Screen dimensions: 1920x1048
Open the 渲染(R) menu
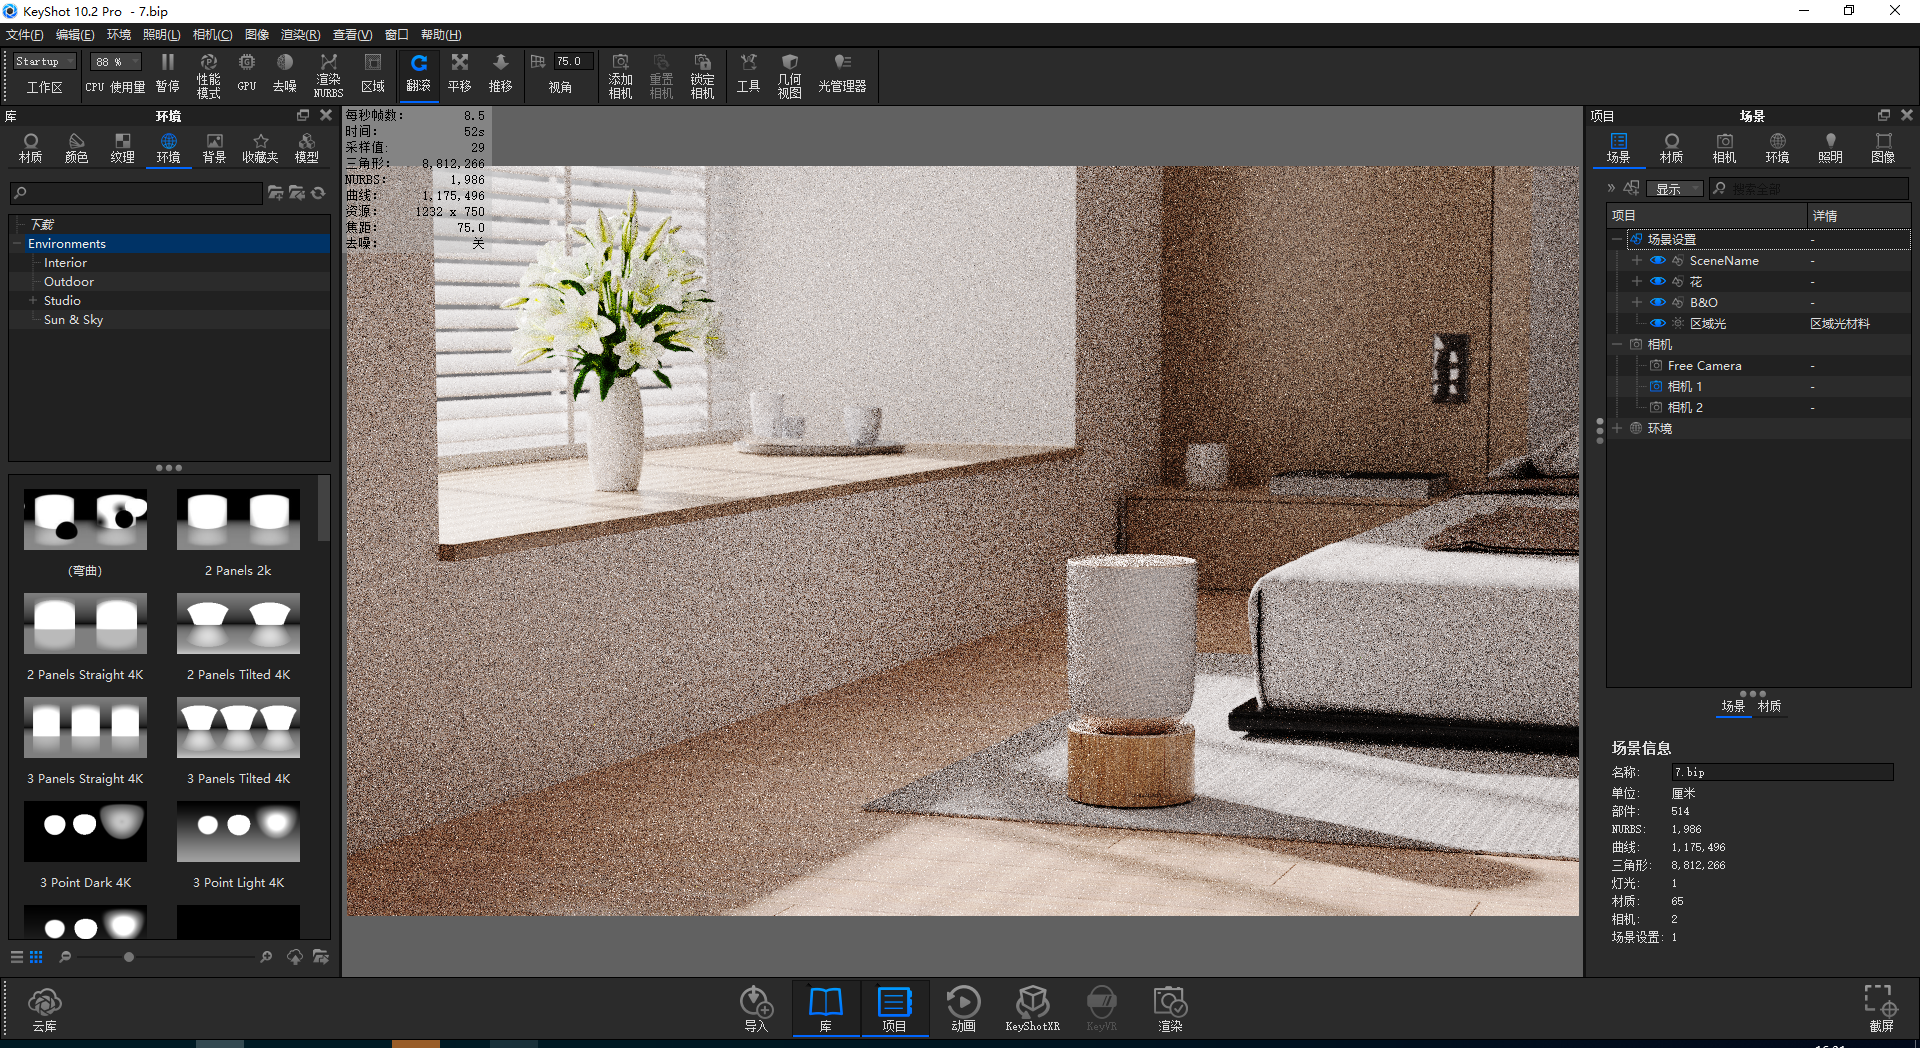[300, 35]
